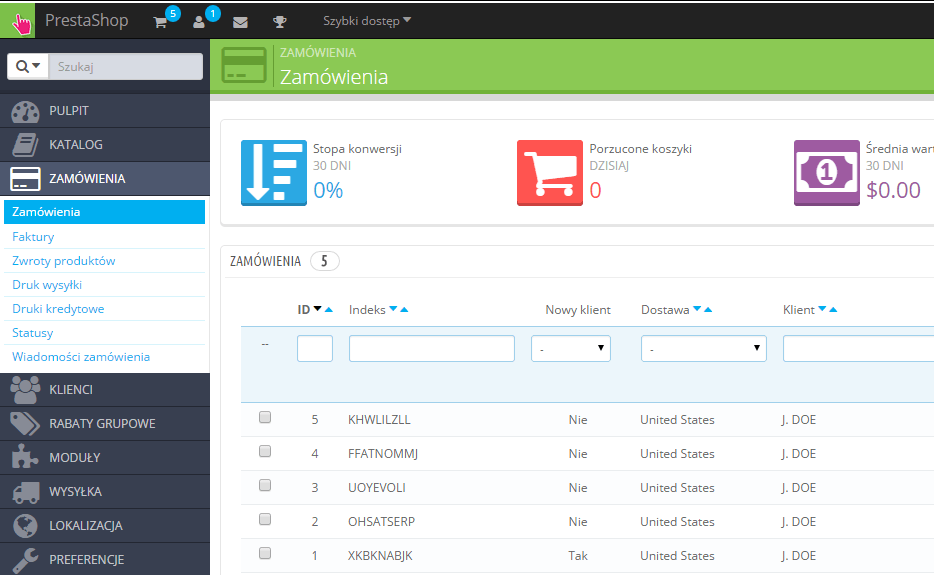This screenshot has width=934, height=575.
Task: Click the Stopa konwersji chart icon
Action: 274,173
